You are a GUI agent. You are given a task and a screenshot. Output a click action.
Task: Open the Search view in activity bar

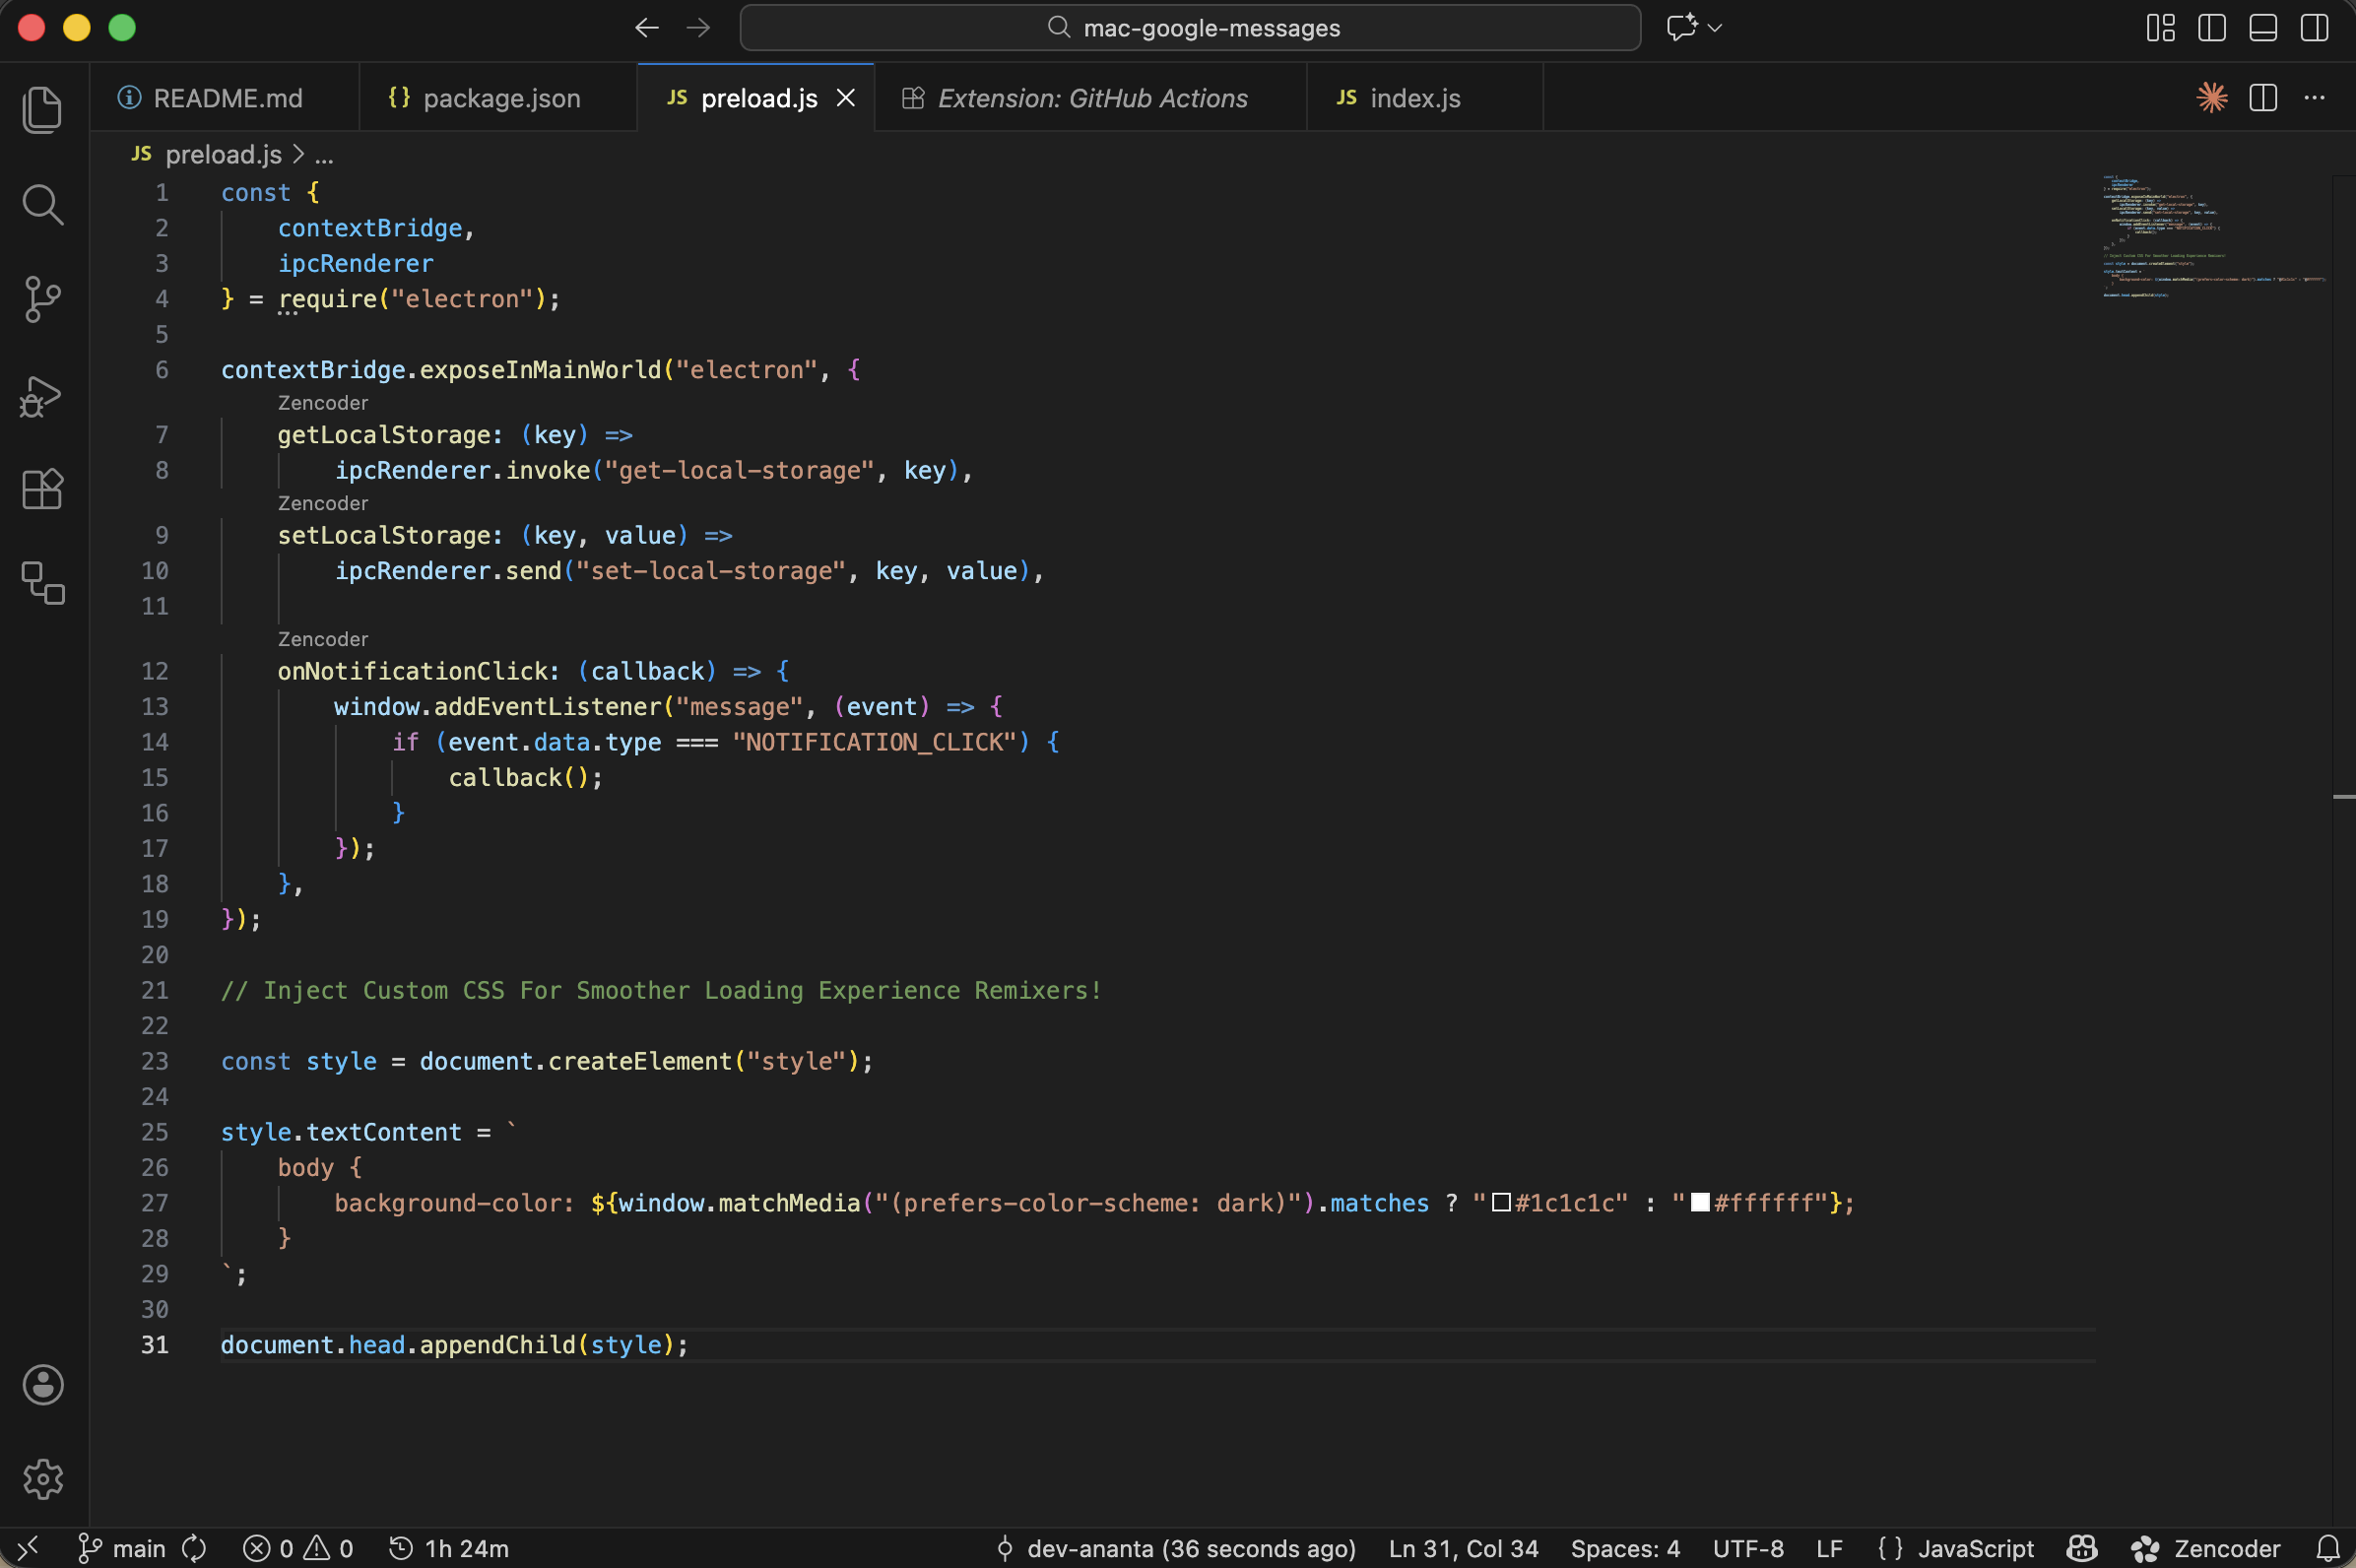pyautogui.click(x=42, y=204)
